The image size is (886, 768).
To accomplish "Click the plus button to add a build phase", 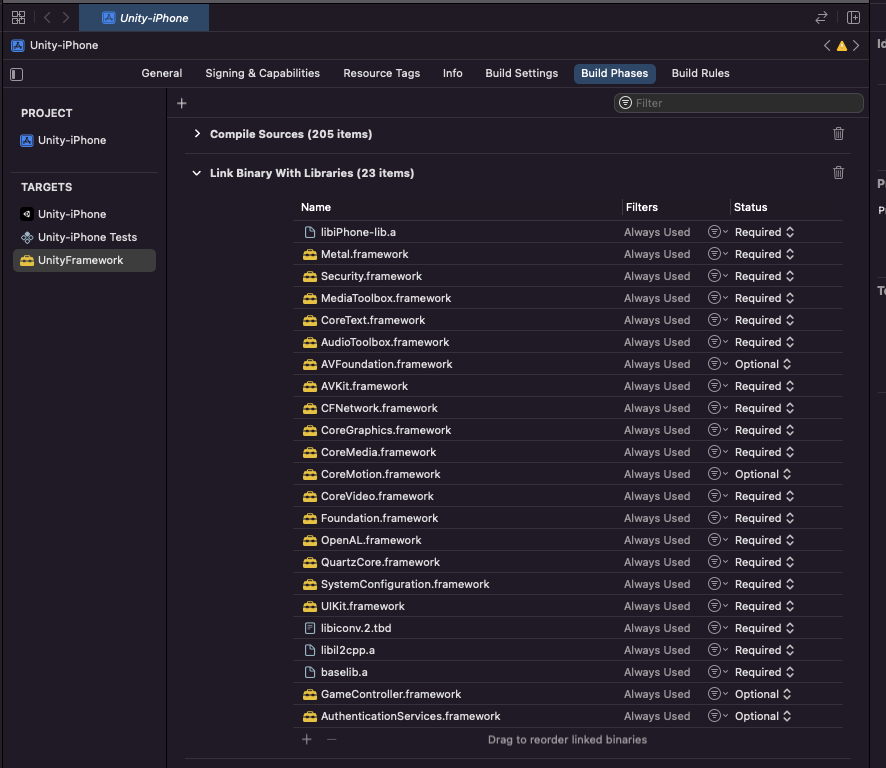I will [x=181, y=102].
